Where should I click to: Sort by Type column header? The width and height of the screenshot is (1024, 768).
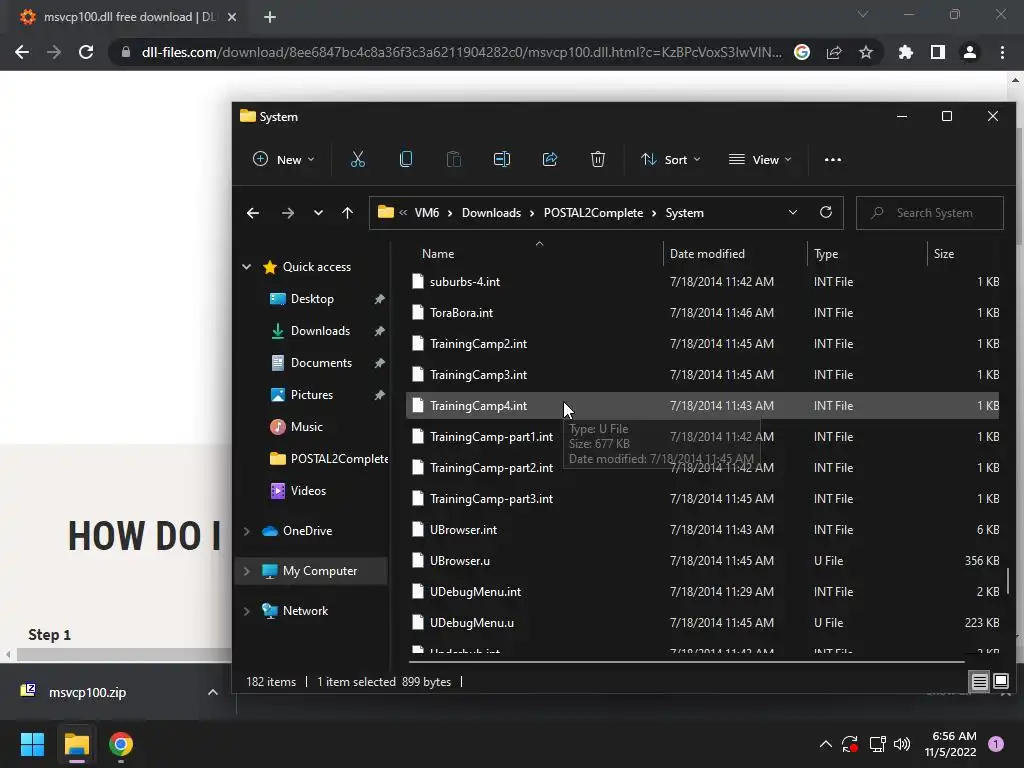(825, 253)
